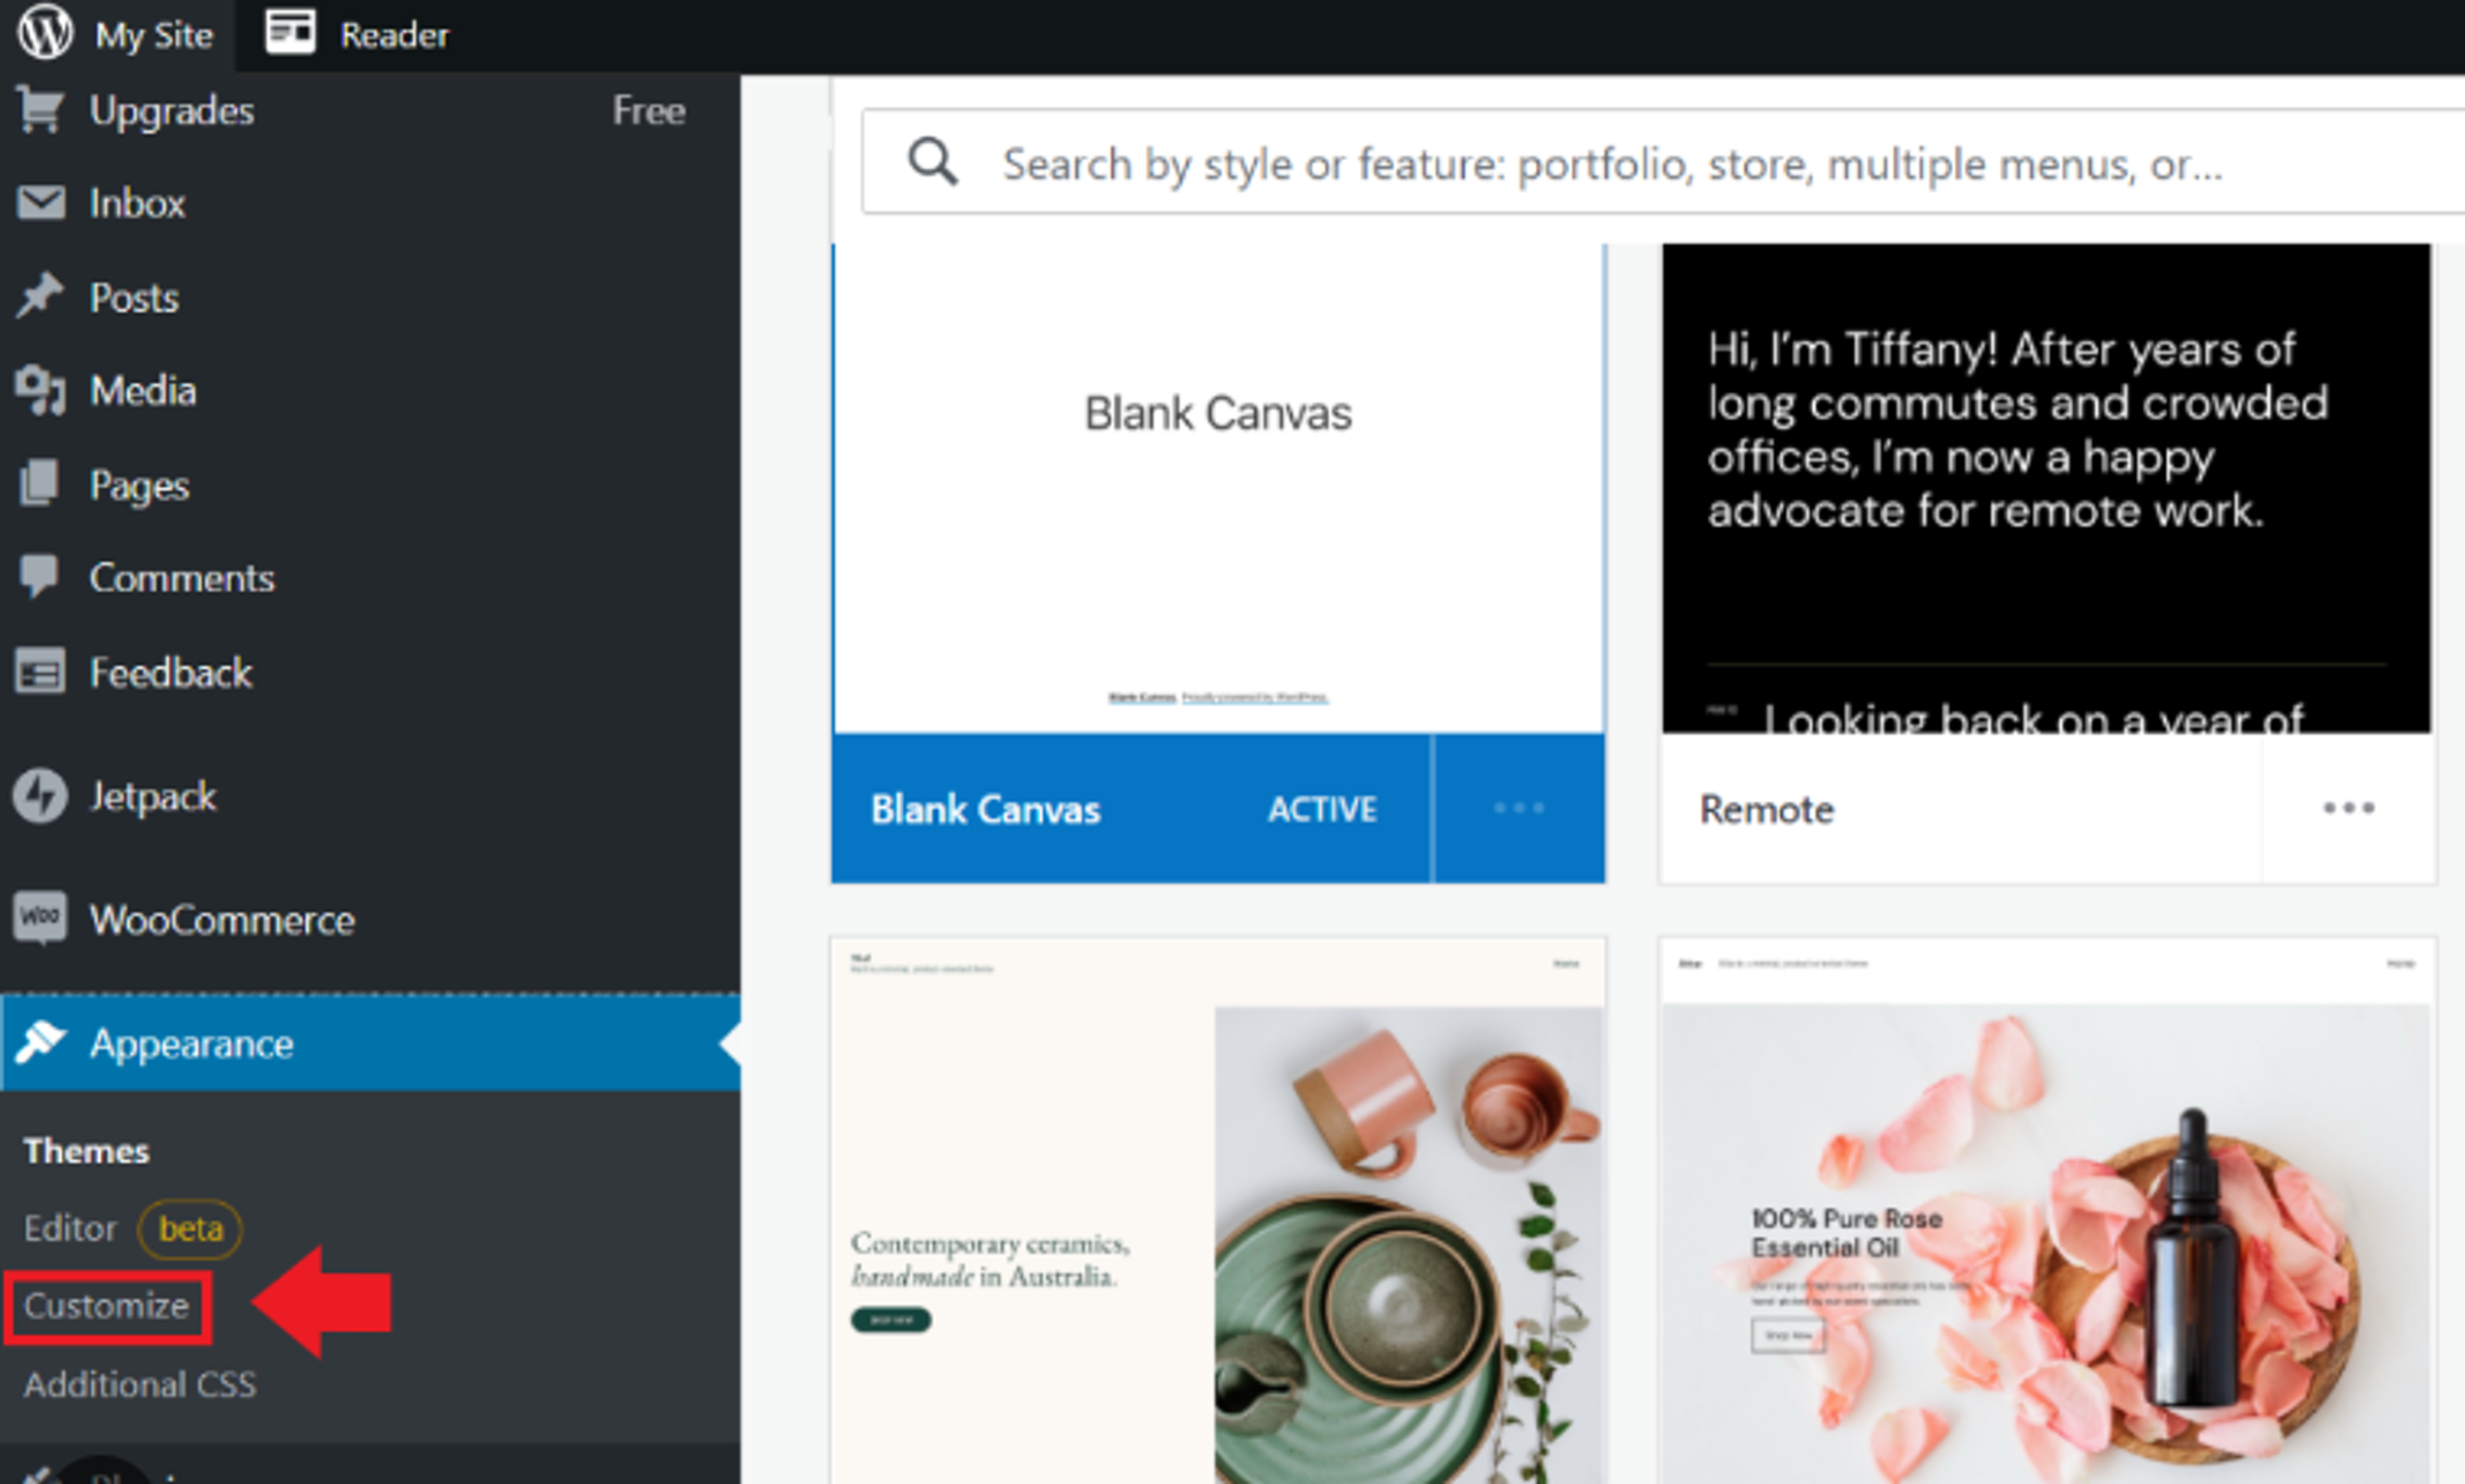Open the Comments menu item
Screen dimensions: 2465x1484
tap(181, 578)
